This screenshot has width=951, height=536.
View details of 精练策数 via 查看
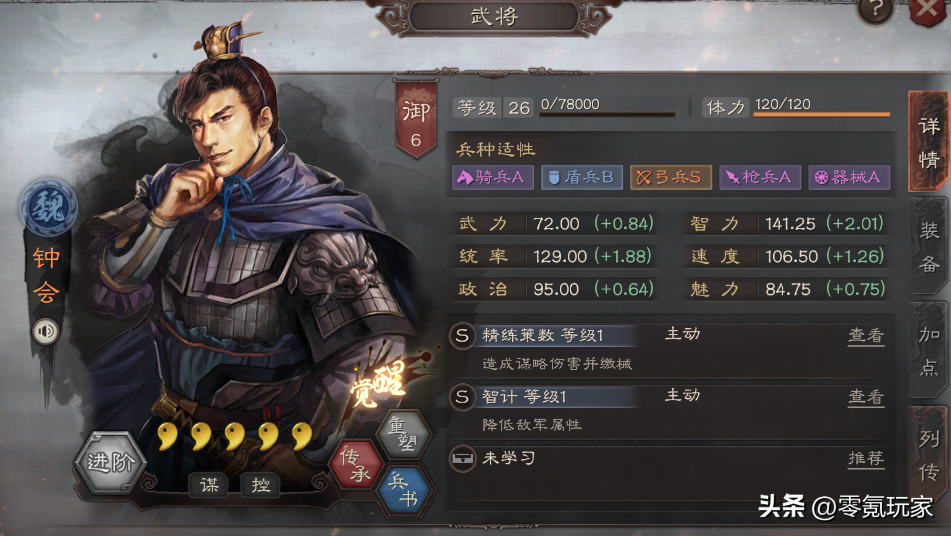865,335
